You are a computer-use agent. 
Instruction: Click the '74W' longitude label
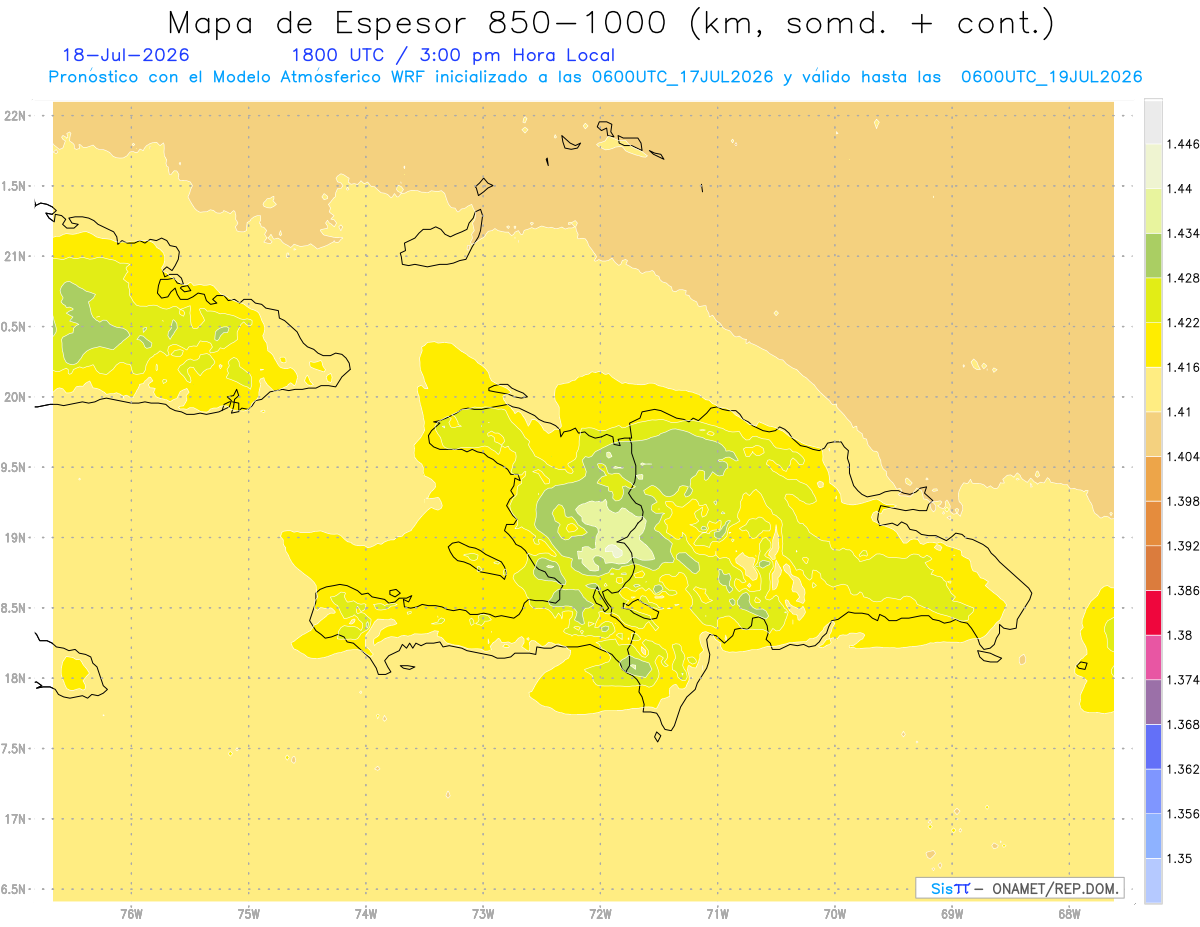tap(366, 914)
